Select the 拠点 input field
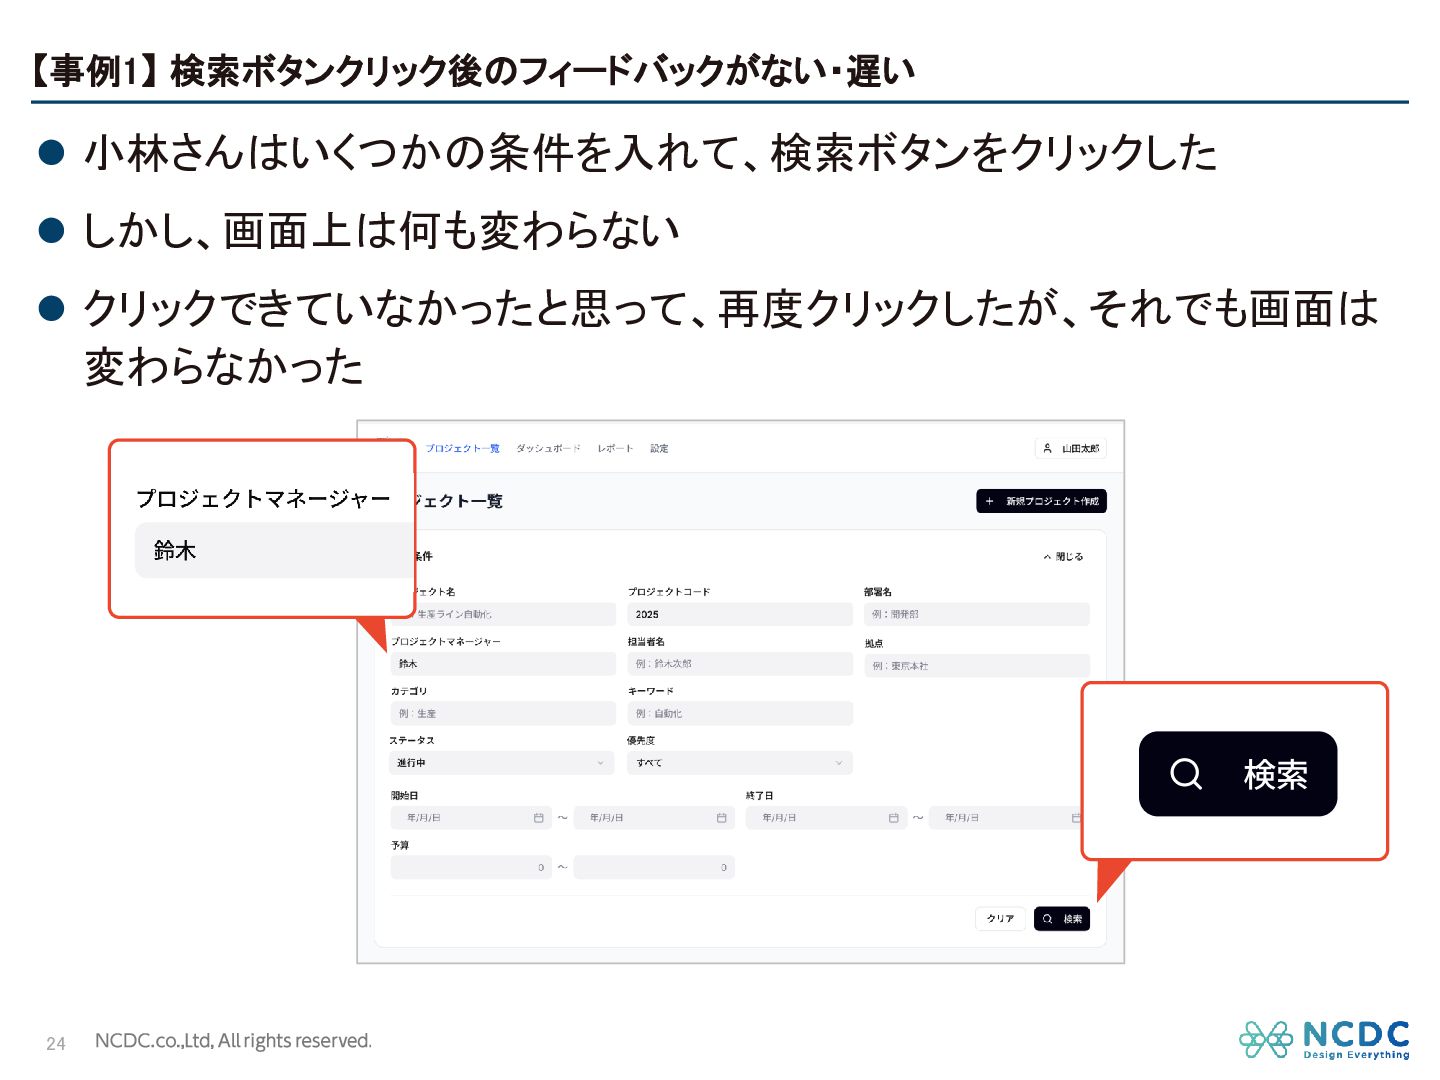This screenshot has width=1440, height=1080. [977, 666]
